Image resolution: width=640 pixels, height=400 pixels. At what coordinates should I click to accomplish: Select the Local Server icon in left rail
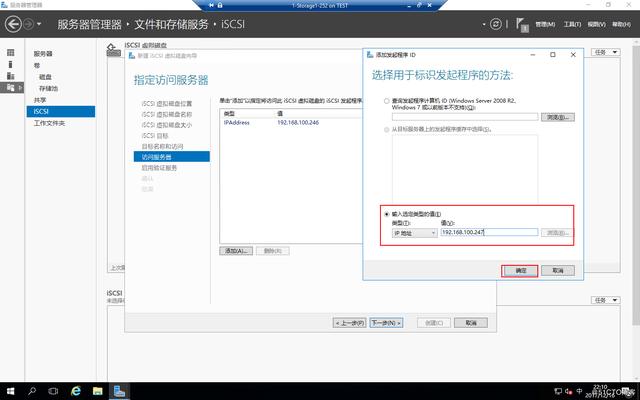[10, 64]
